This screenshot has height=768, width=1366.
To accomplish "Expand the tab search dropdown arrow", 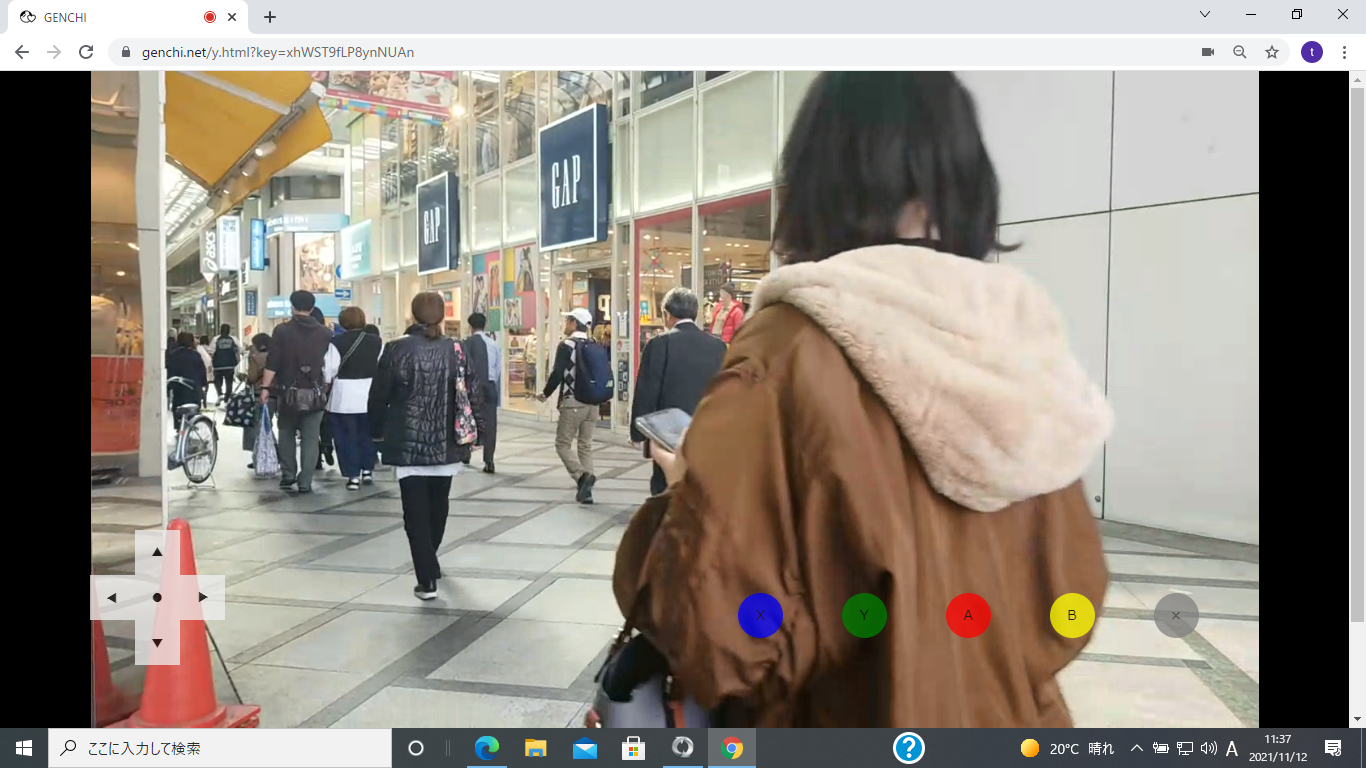I will (x=1205, y=15).
